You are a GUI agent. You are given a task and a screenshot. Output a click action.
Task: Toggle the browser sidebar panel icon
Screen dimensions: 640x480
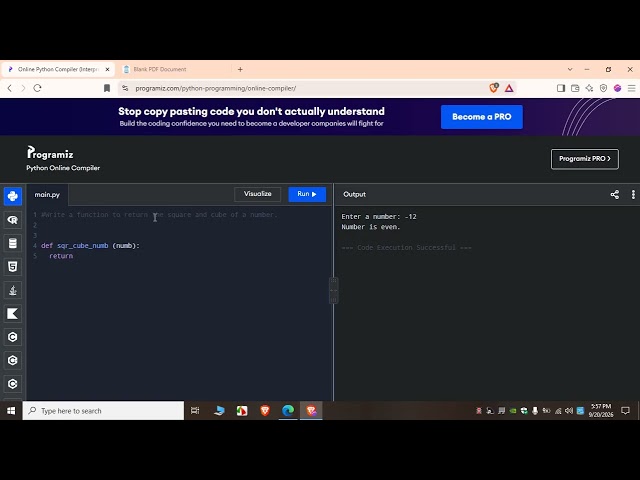[x=561, y=88]
